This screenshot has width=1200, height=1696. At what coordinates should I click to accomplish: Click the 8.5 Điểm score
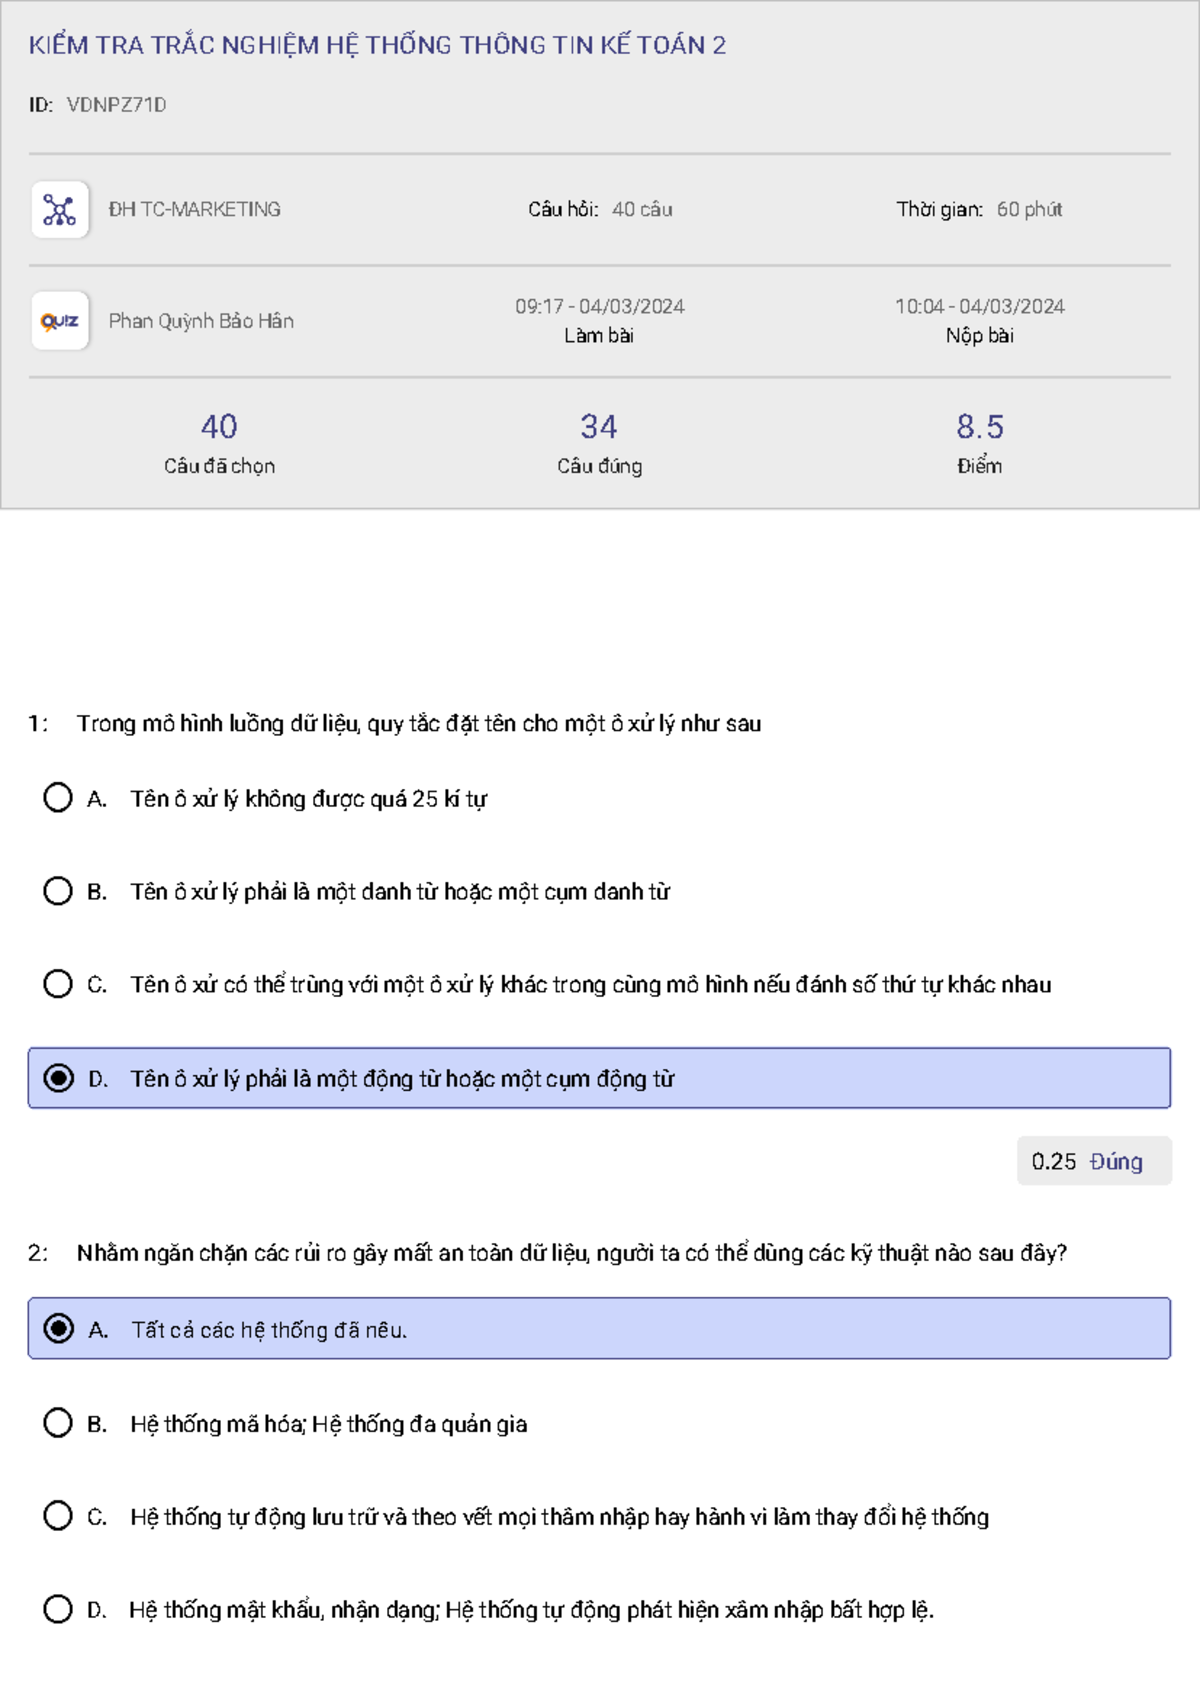click(x=979, y=442)
